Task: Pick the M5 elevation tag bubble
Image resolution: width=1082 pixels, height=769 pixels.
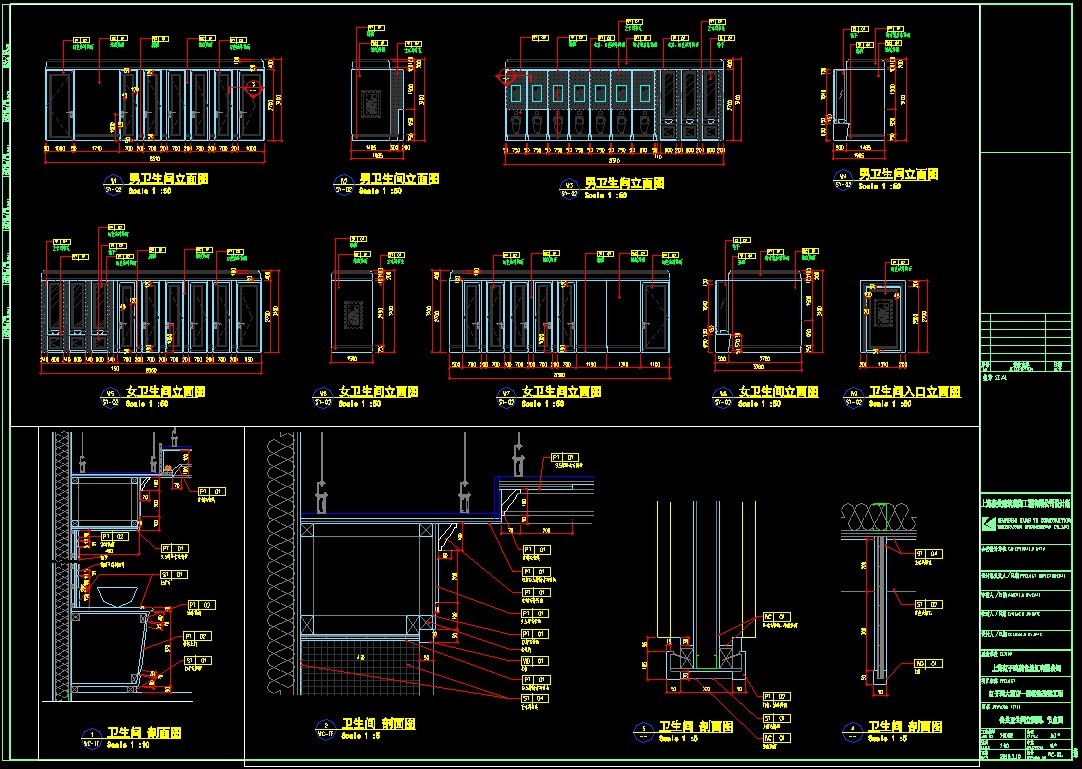Action: [x=110, y=397]
